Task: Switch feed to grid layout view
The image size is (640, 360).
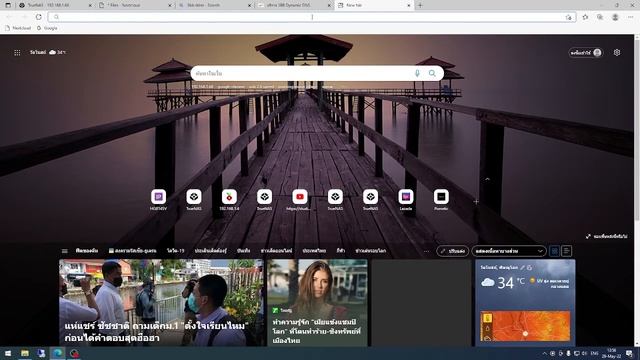Action: coord(554,251)
